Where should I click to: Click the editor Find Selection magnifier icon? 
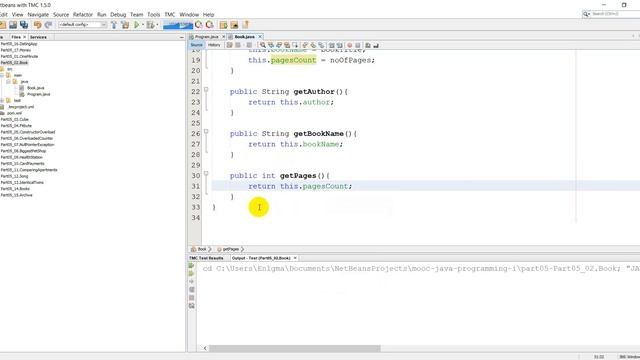[263, 45]
